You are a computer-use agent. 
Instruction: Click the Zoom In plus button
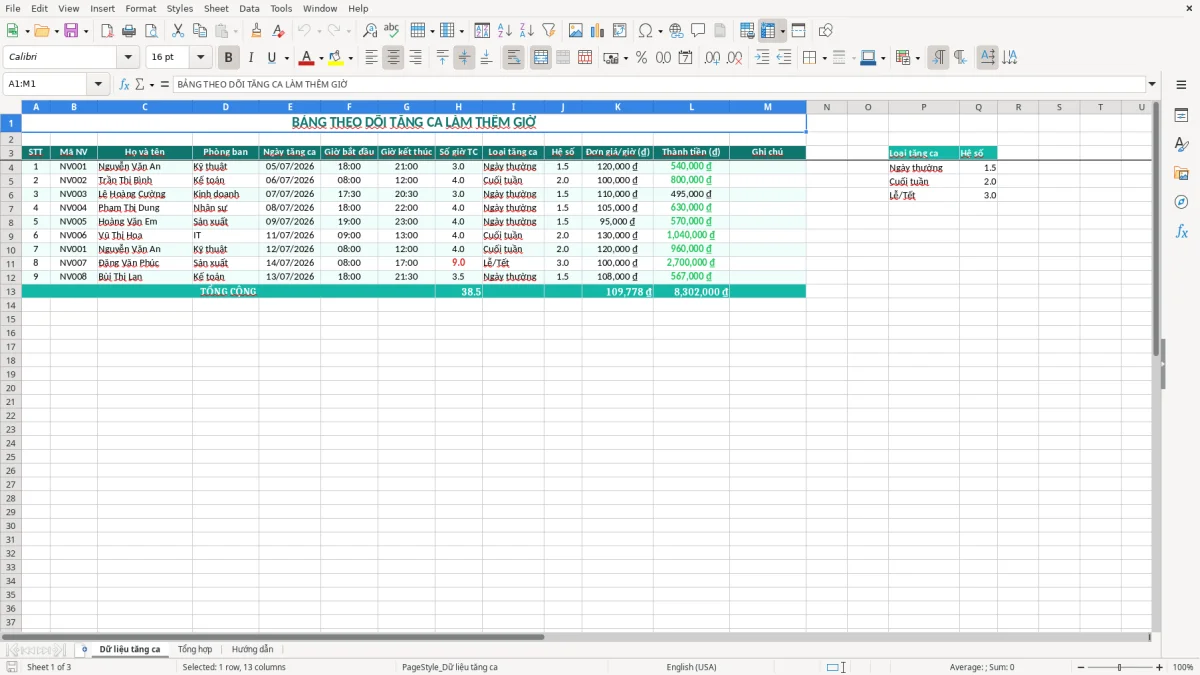tap(1160, 667)
